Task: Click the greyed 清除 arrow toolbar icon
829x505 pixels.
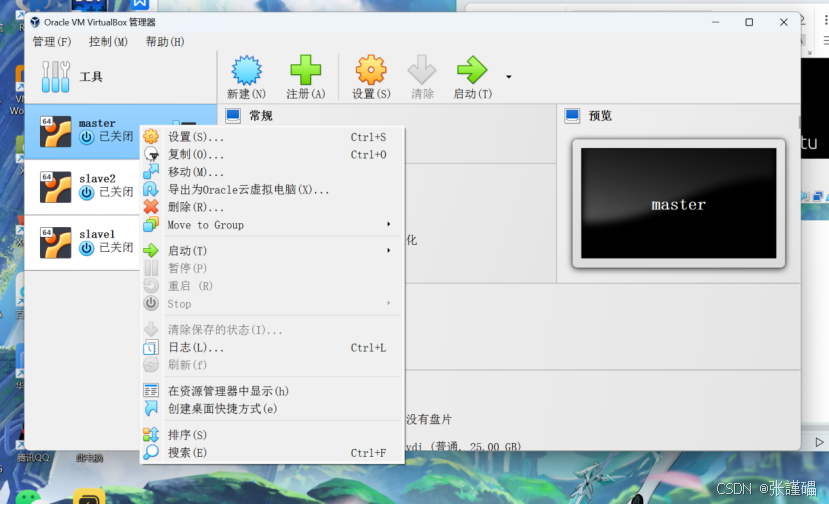Action: tap(422, 70)
